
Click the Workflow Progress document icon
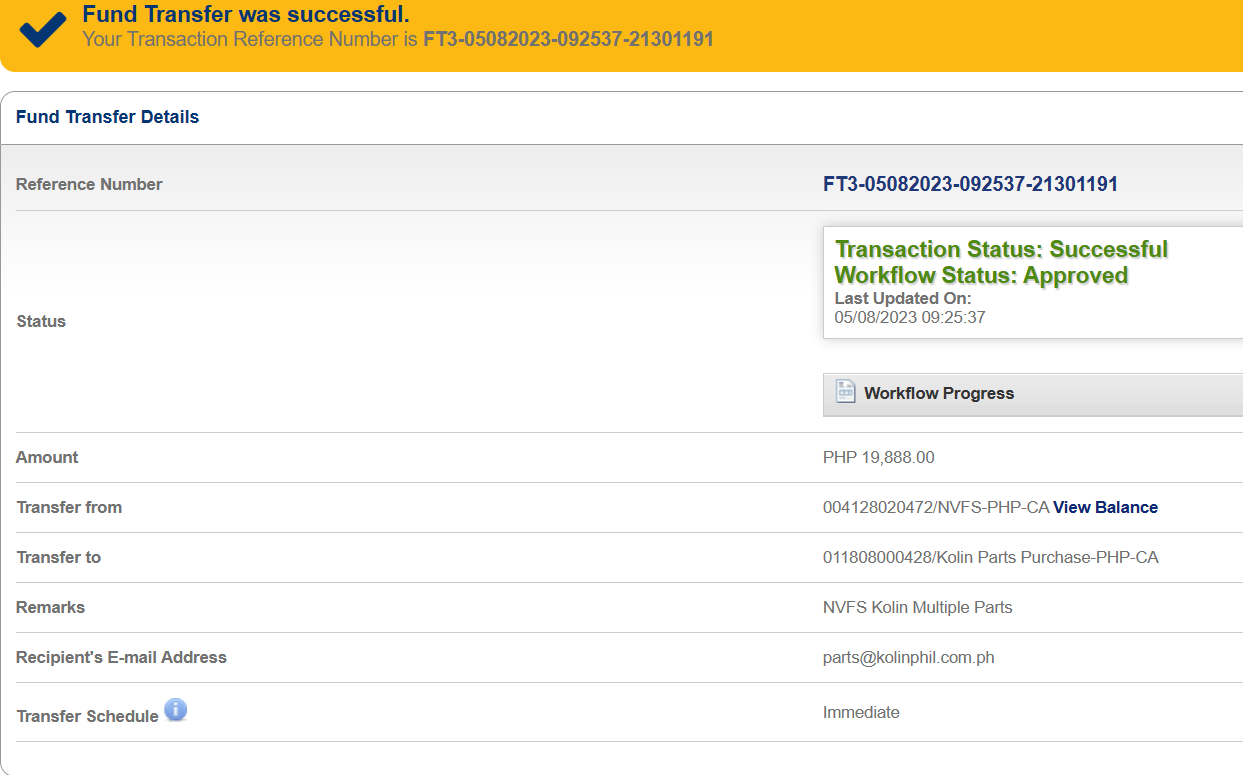click(x=845, y=392)
